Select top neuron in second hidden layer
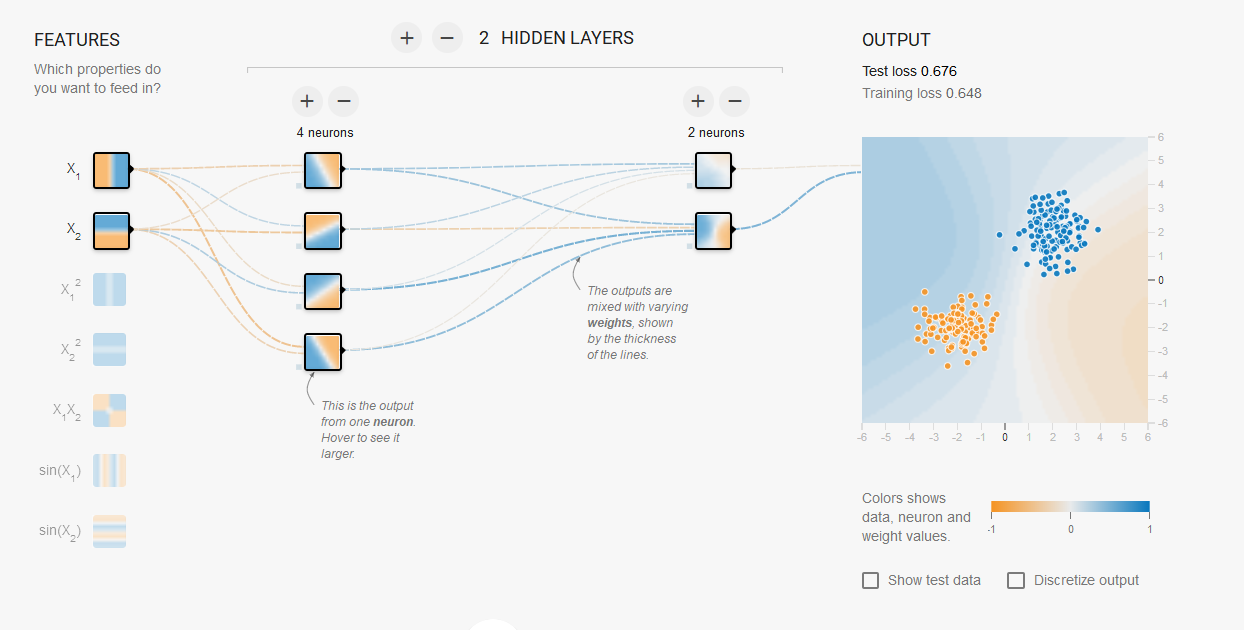The height and width of the screenshot is (630, 1244). (714, 170)
